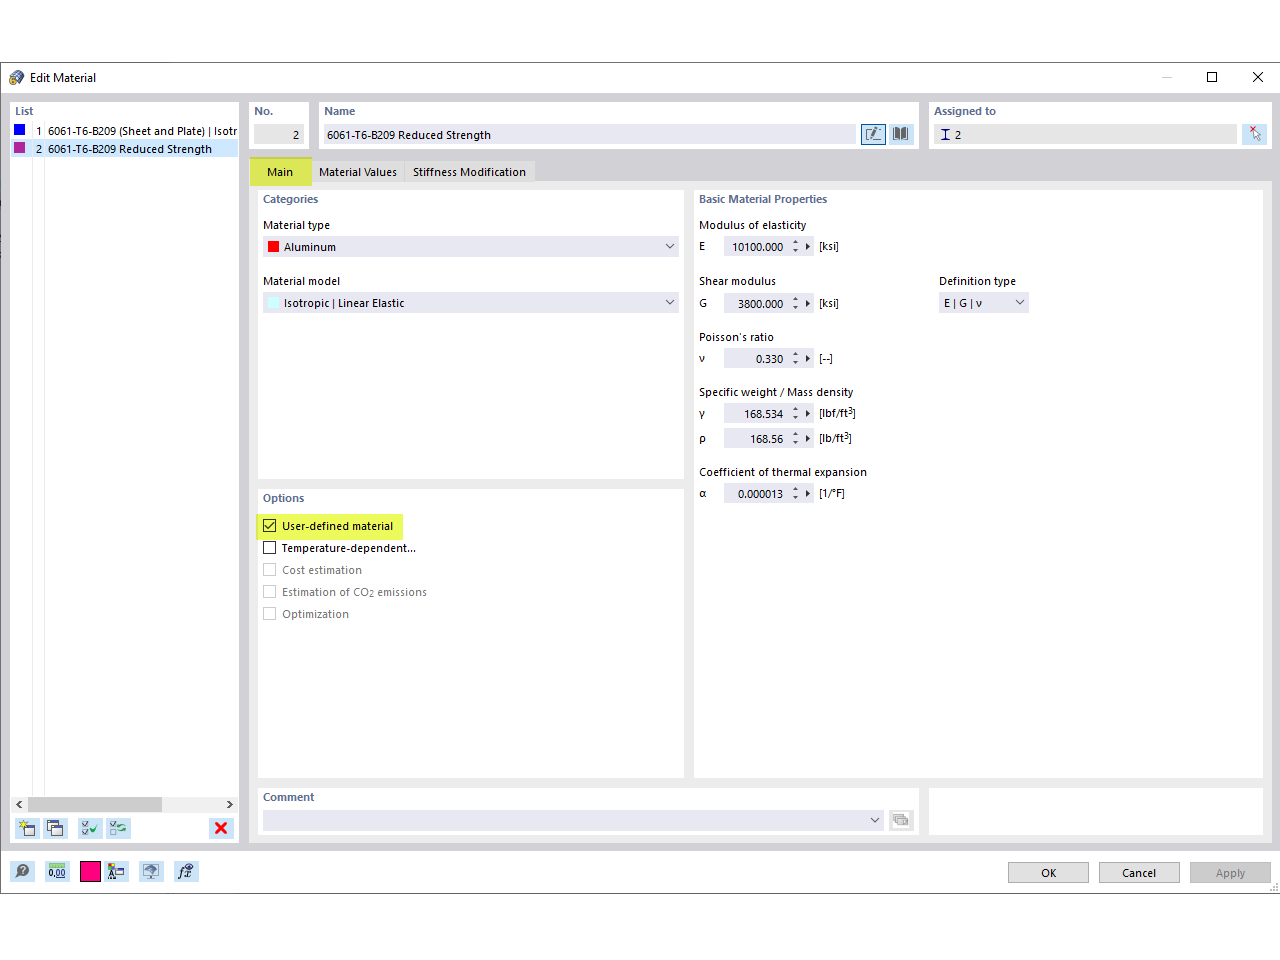
Task: Click the pink color swatch in bottom toolbar
Action: pyautogui.click(x=90, y=871)
